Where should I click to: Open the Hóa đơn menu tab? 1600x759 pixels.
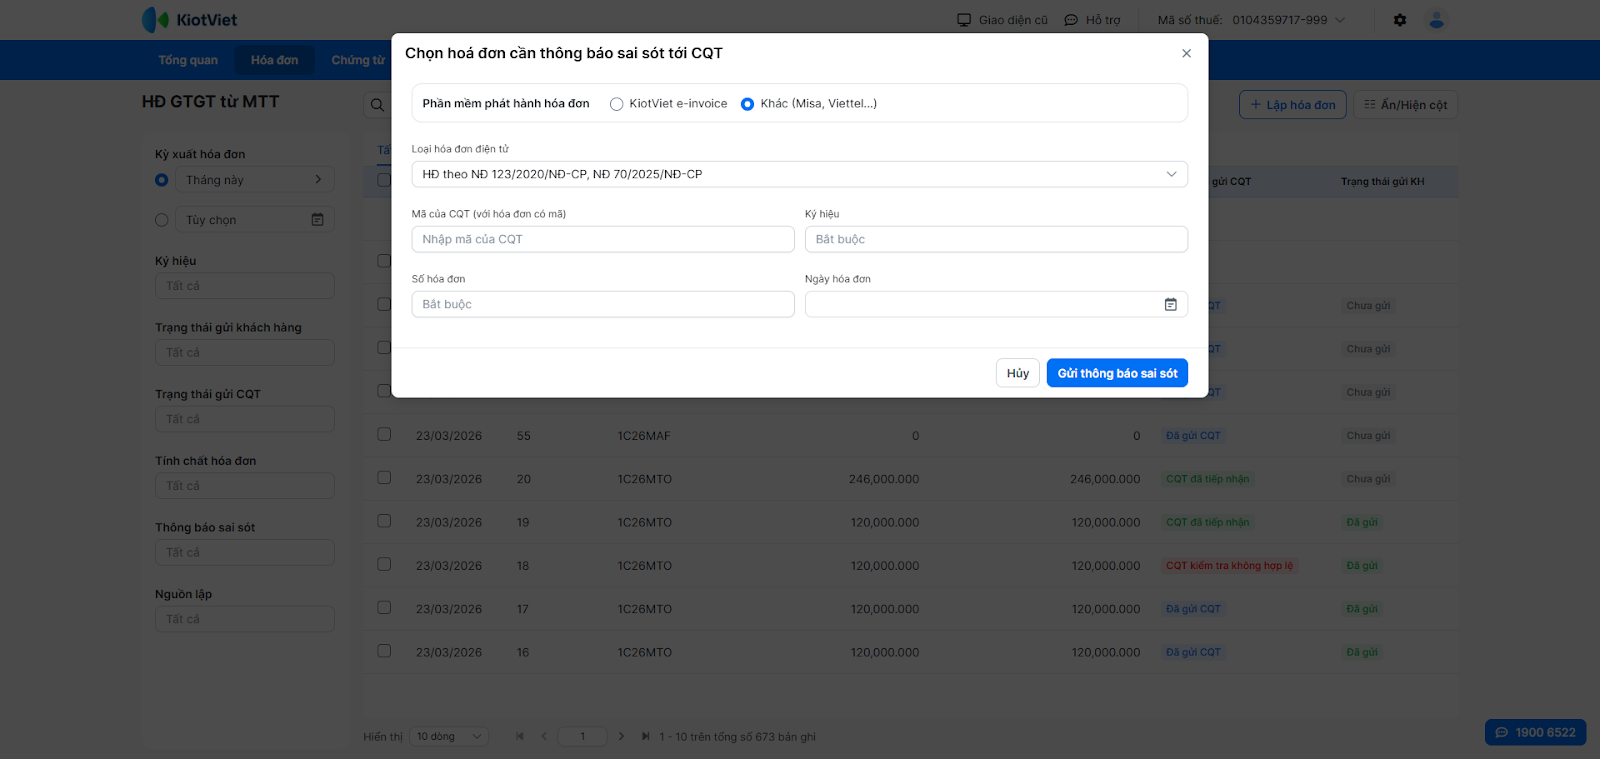274,60
